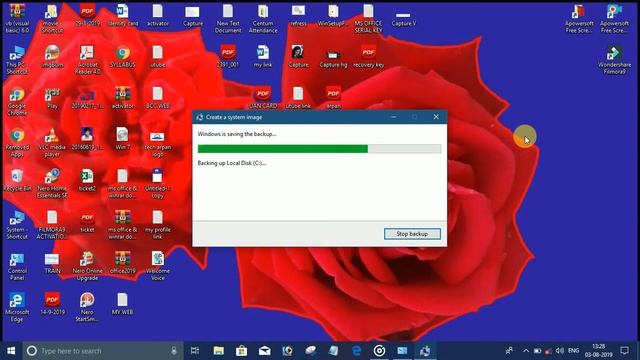
Task: Select the Welcome Voice desktop icon
Action: [x=158, y=266]
